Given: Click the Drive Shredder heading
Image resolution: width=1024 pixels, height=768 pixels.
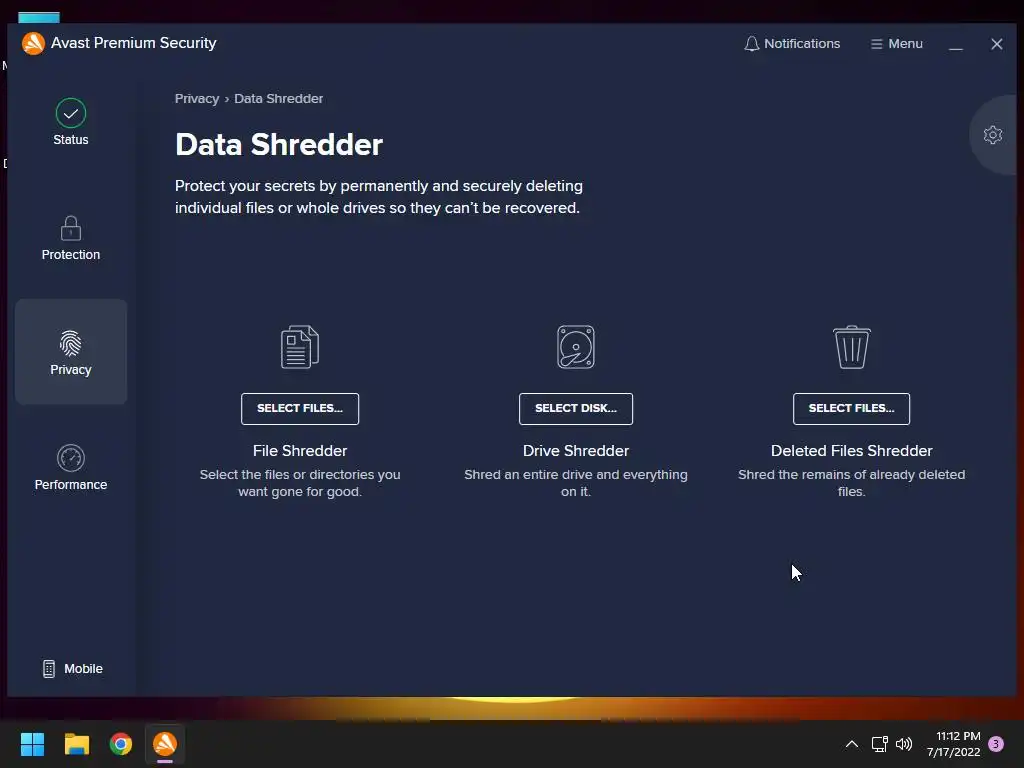Looking at the screenshot, I should [576, 451].
